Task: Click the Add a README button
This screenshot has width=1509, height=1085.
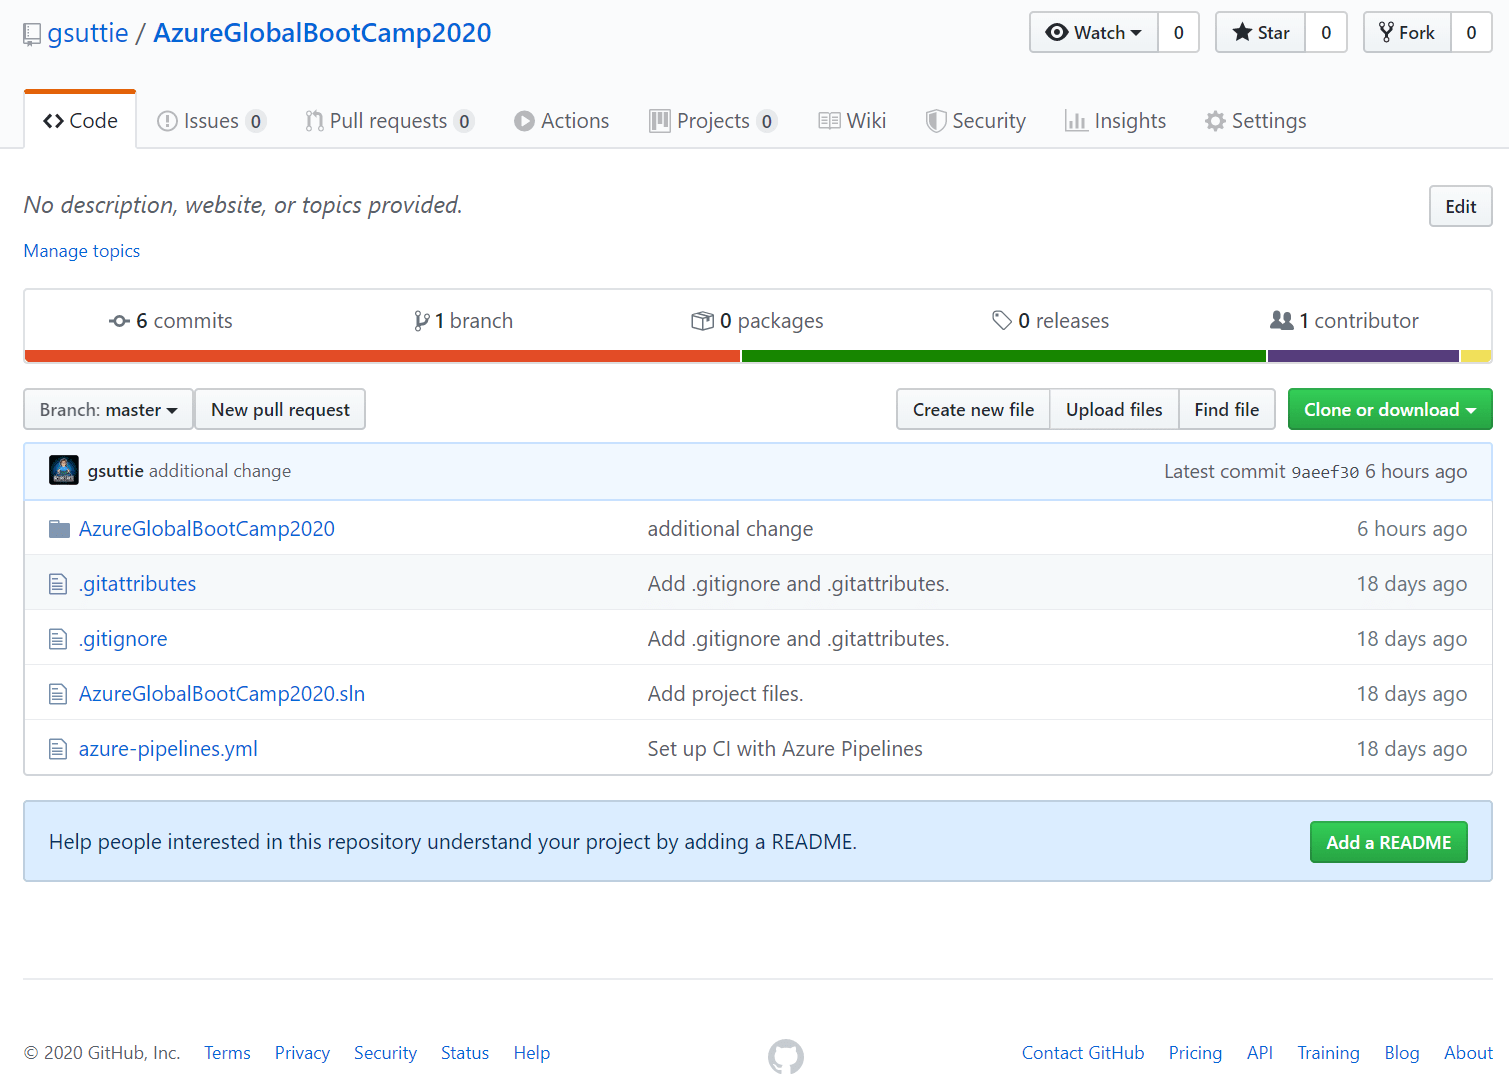Action: pos(1389,843)
